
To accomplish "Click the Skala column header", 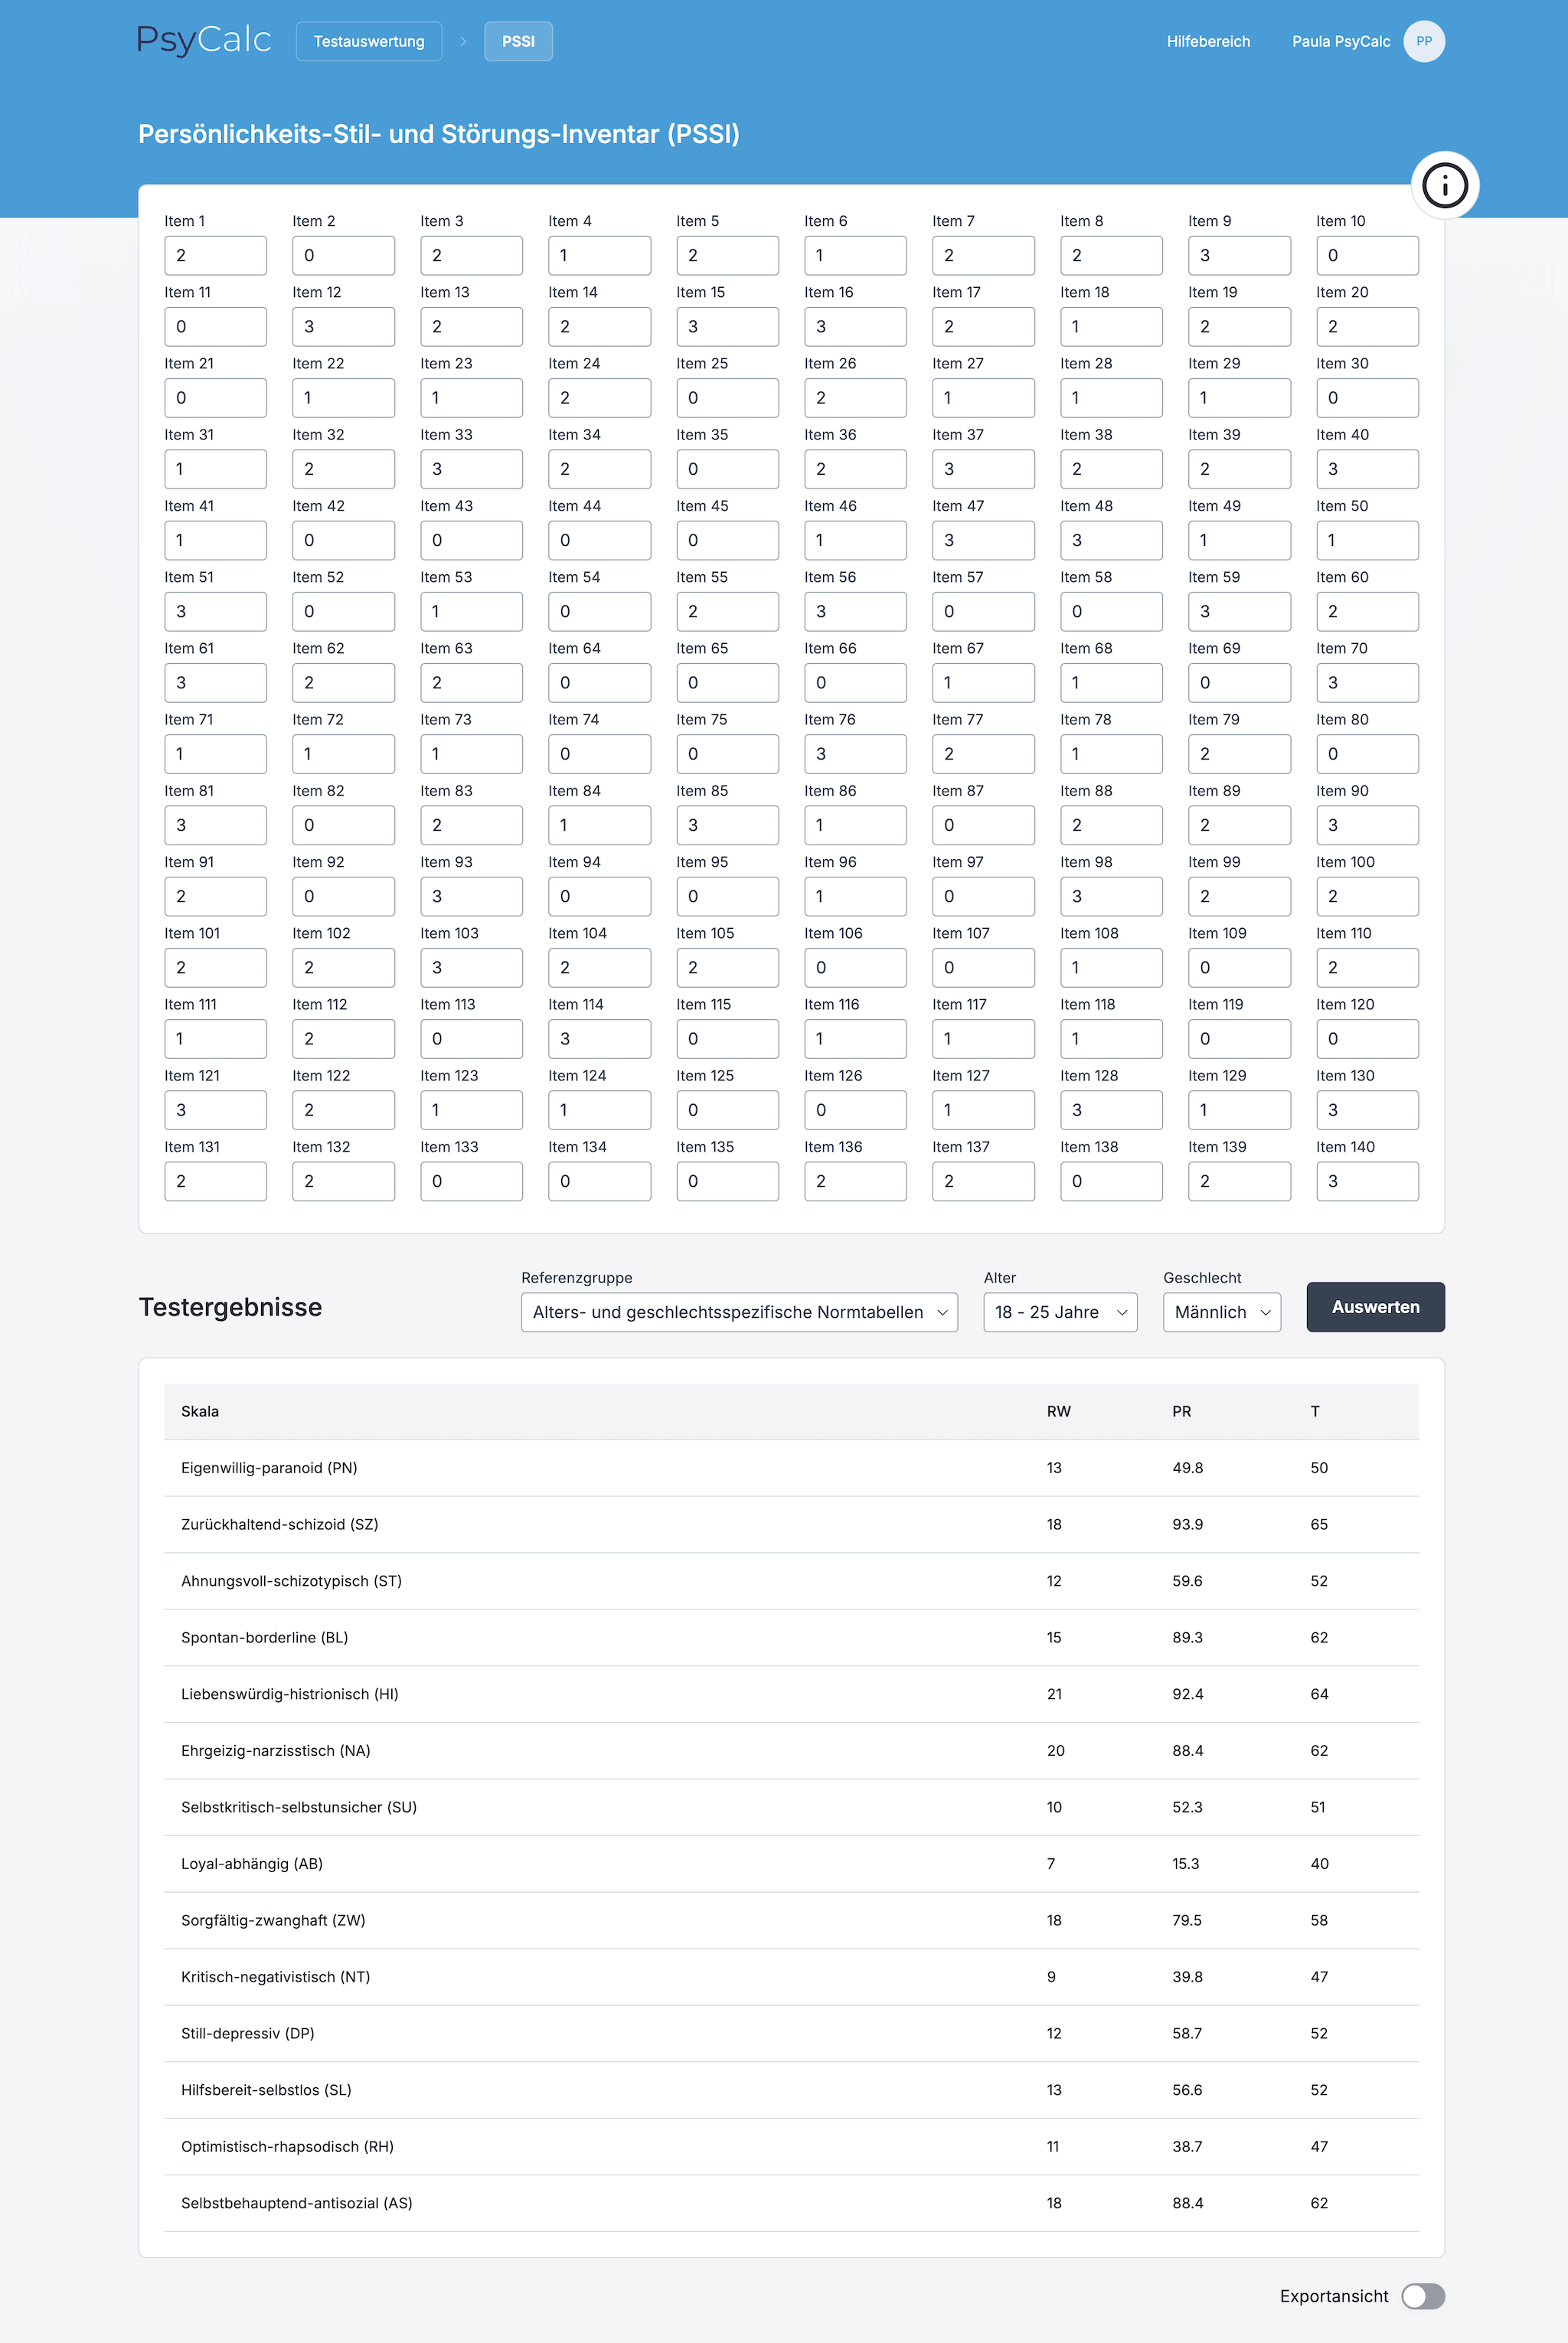I will pyautogui.click(x=200, y=1410).
